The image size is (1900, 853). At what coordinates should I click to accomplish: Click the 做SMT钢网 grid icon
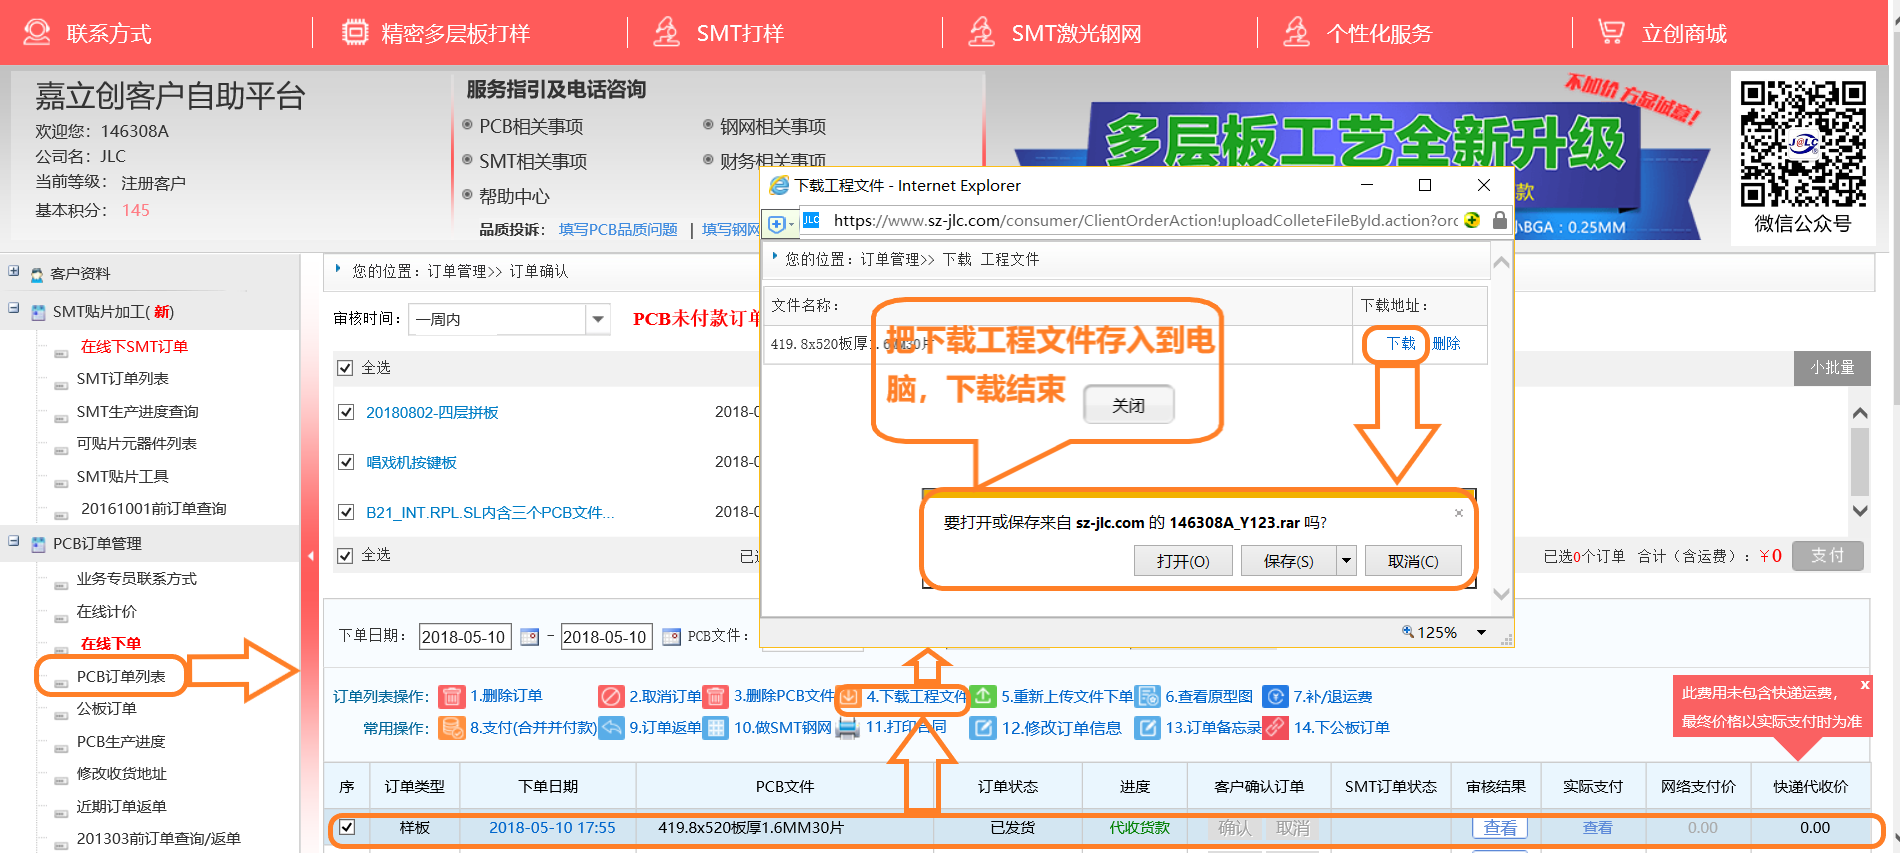[716, 727]
